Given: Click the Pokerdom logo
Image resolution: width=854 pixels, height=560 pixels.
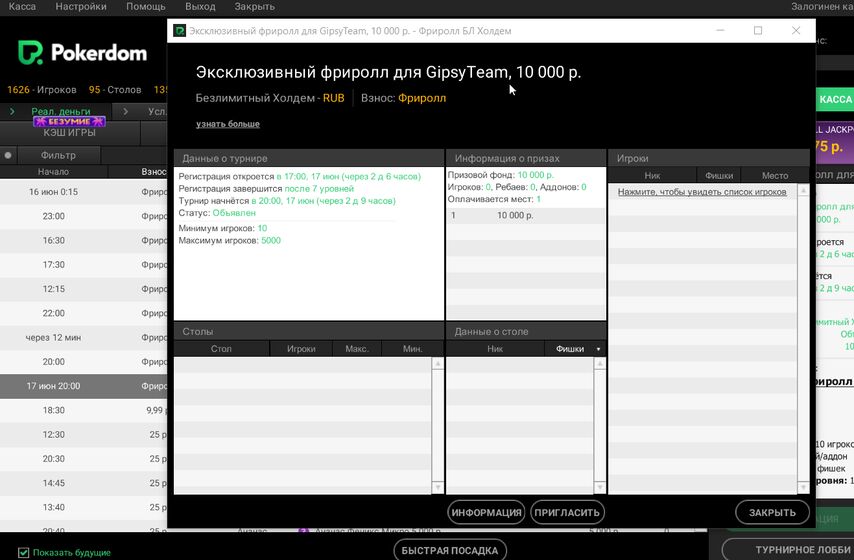Looking at the screenshot, I should click(82, 53).
